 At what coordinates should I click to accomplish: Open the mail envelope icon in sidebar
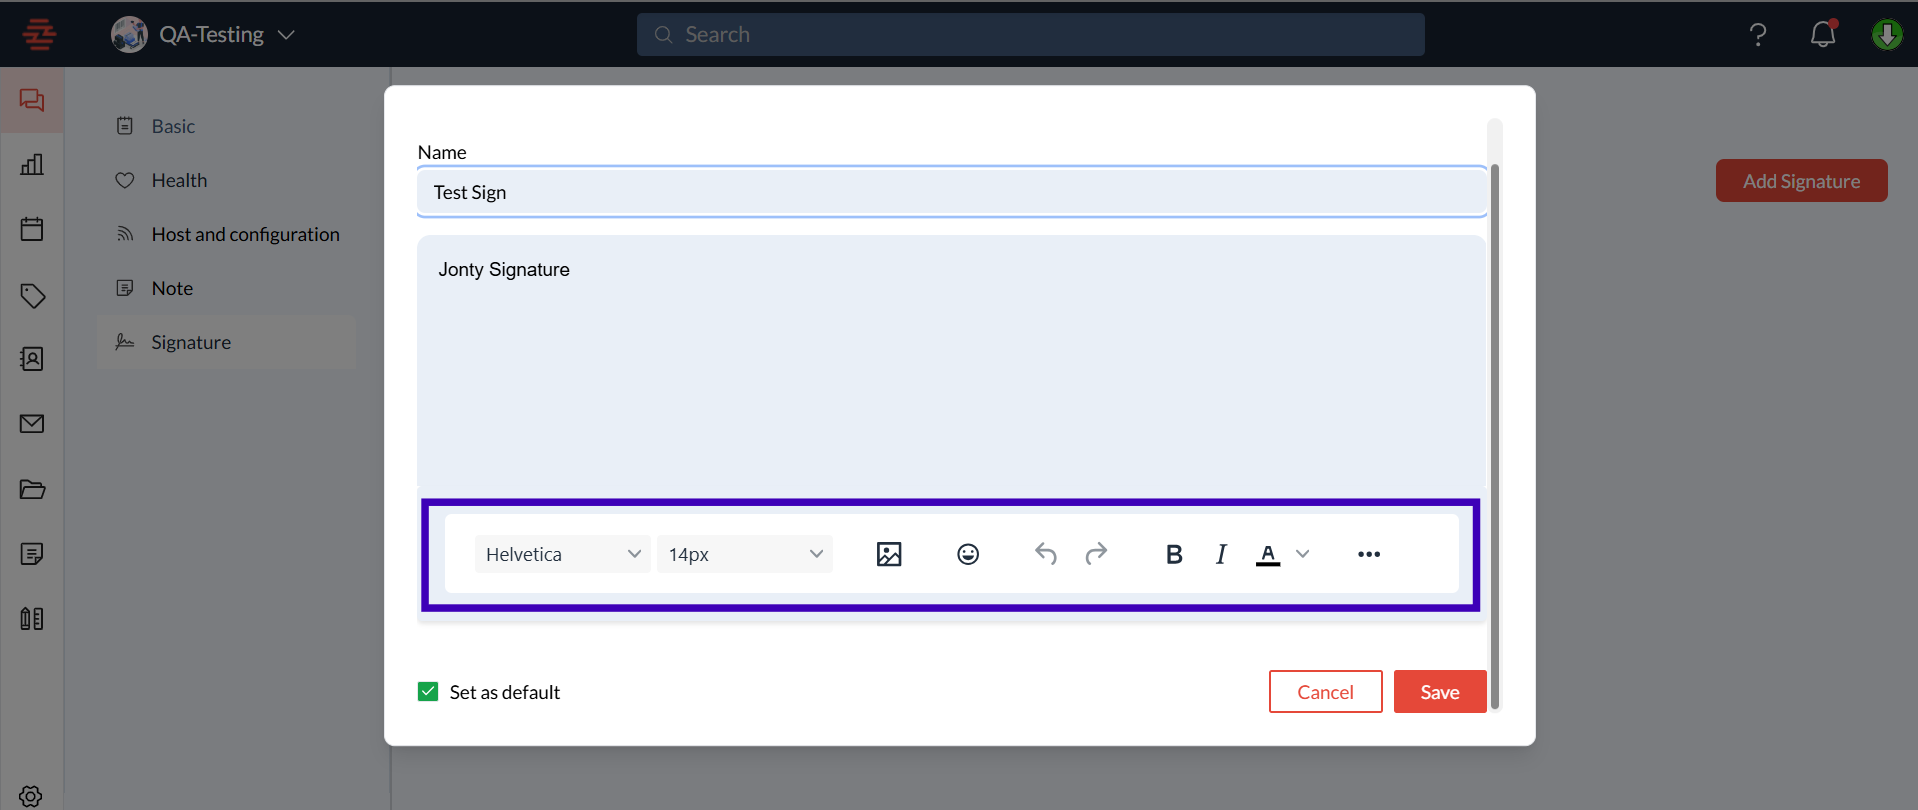click(x=32, y=424)
